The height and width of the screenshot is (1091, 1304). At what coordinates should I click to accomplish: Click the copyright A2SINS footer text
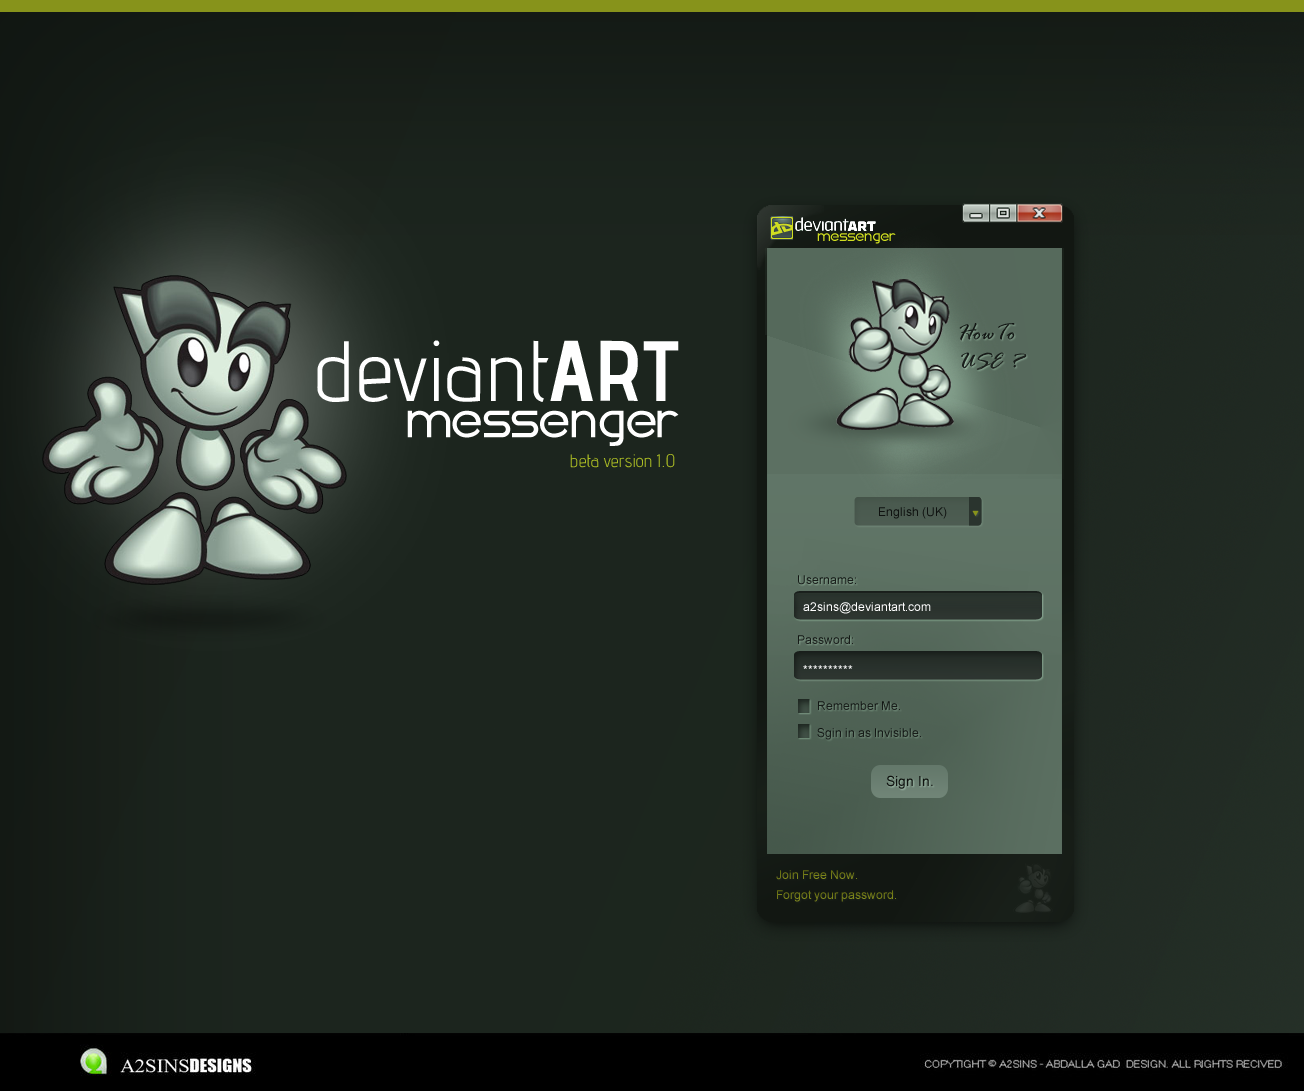[1103, 1064]
